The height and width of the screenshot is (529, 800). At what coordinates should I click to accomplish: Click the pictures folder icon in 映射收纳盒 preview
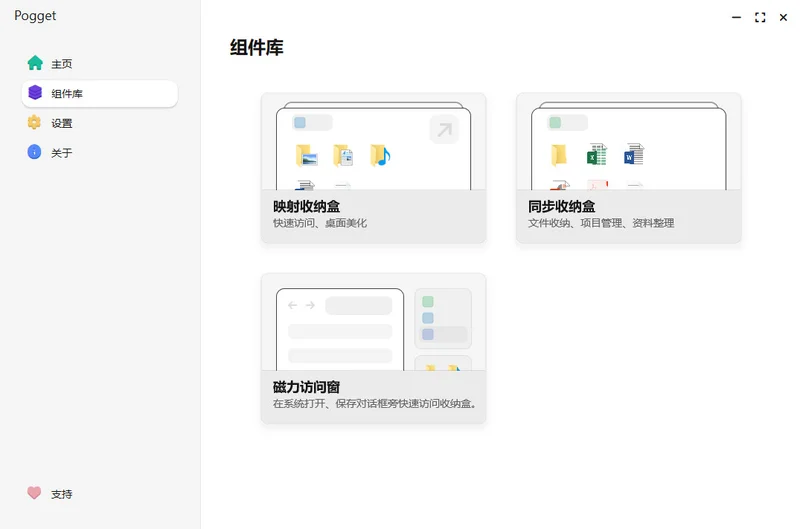(307, 156)
